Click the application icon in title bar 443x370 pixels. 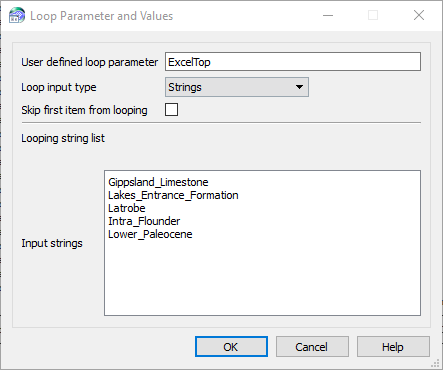pos(17,15)
